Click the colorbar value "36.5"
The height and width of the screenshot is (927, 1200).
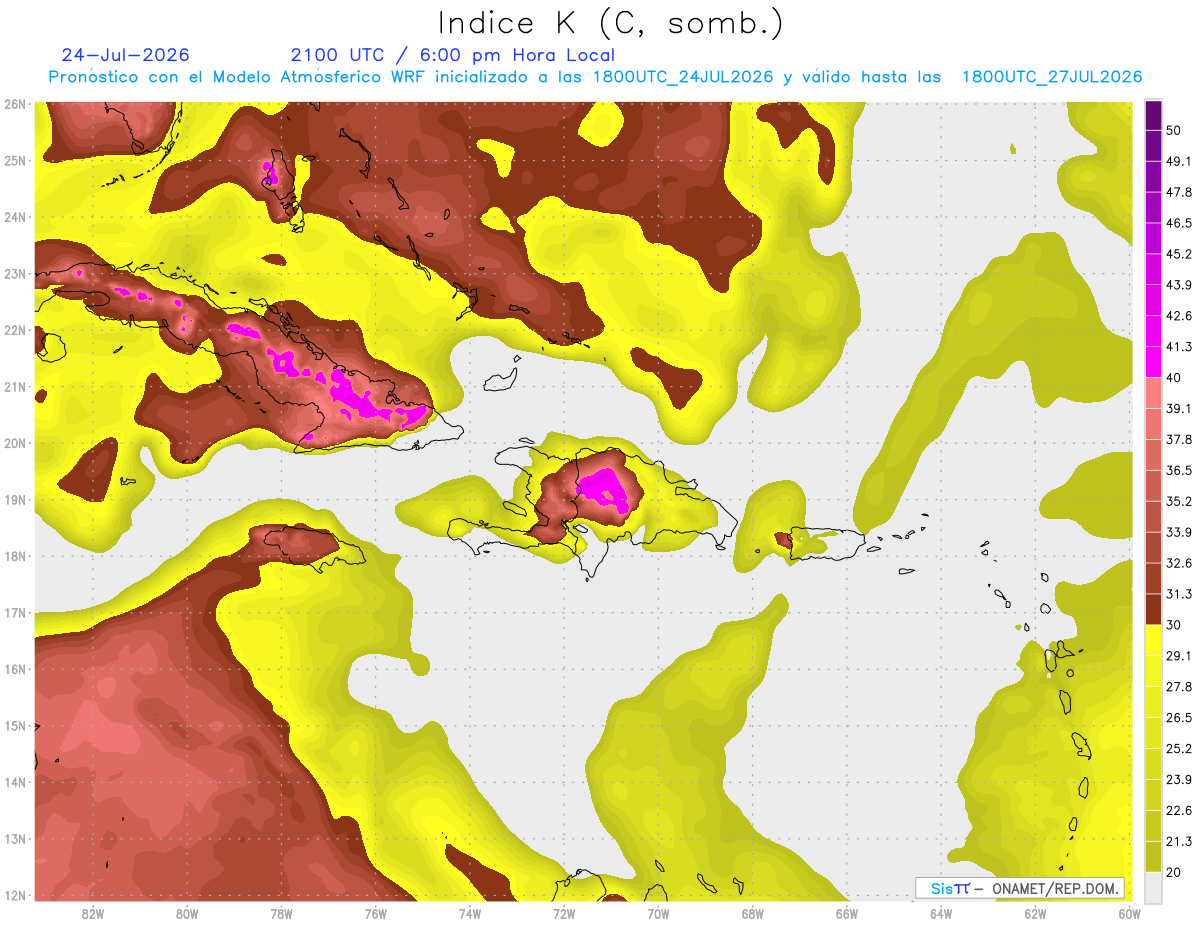point(1179,471)
